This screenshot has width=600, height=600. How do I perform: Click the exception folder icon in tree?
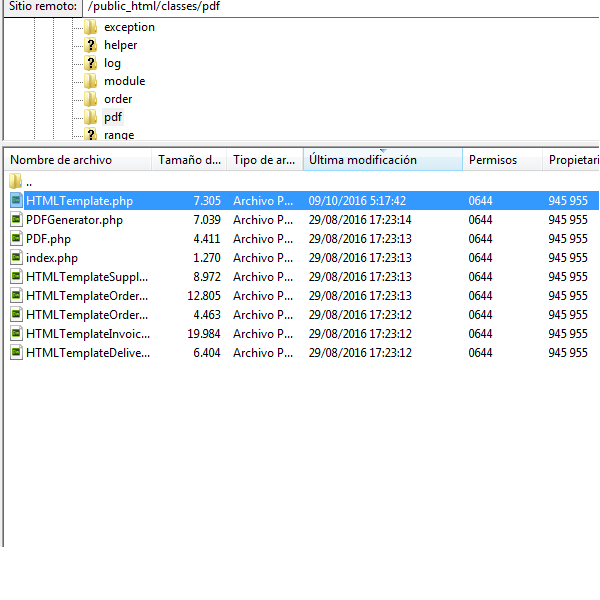(91, 27)
